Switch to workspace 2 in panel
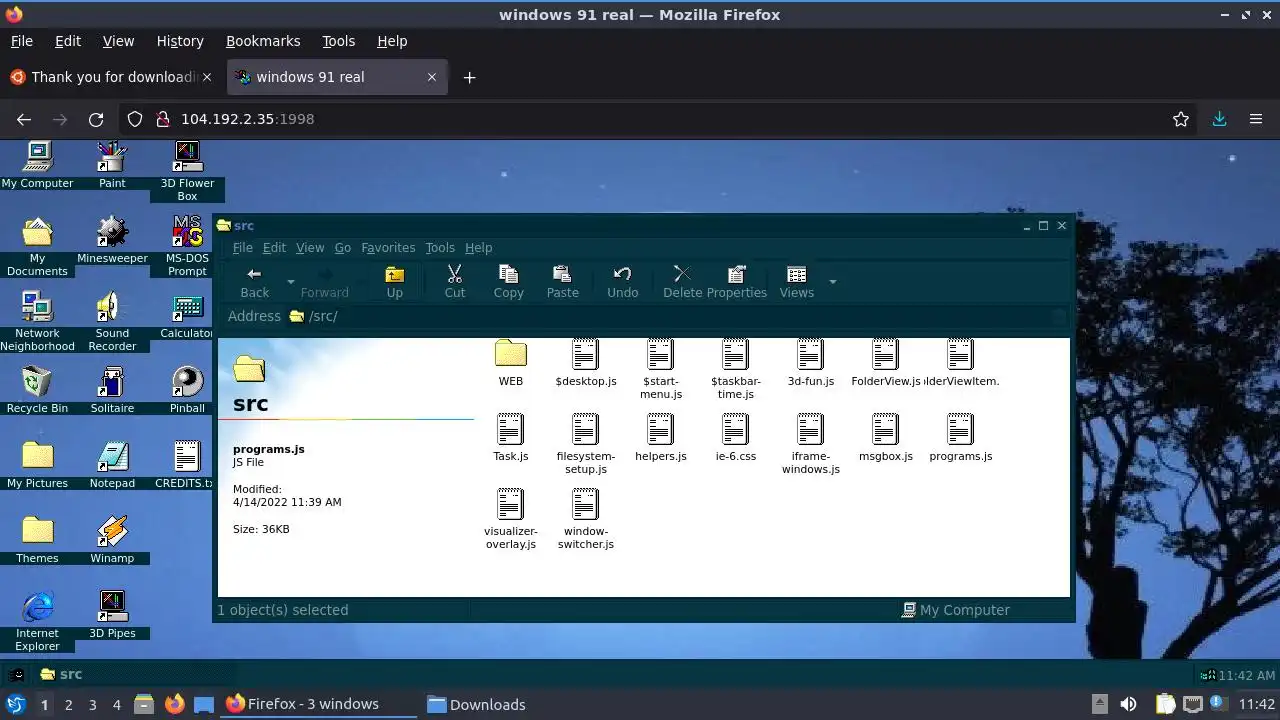Screen dimensions: 1280x720 tap(68, 704)
